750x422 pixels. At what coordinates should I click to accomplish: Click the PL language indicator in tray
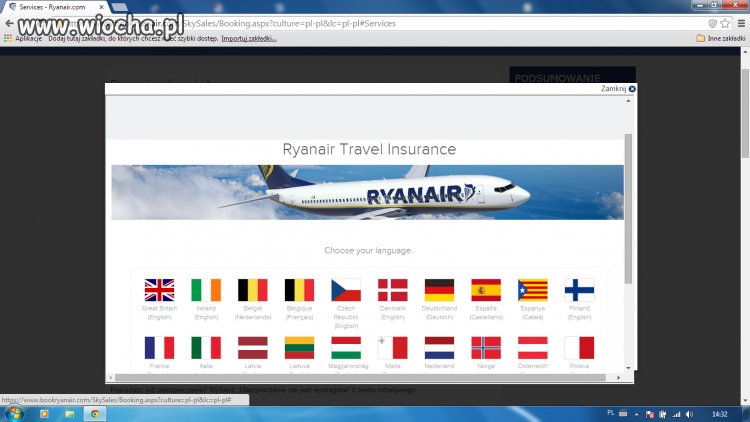pos(610,413)
